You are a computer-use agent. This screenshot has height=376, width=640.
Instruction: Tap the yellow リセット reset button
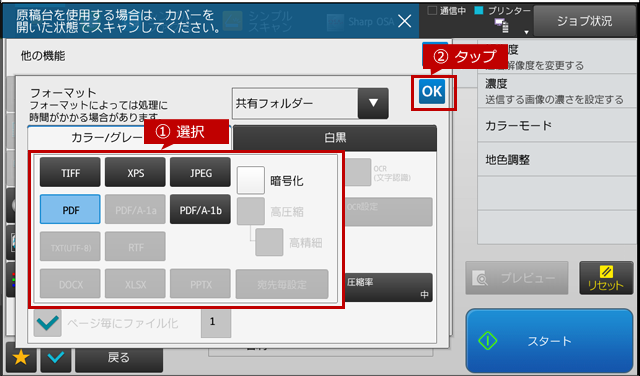pyautogui.click(x=606, y=278)
